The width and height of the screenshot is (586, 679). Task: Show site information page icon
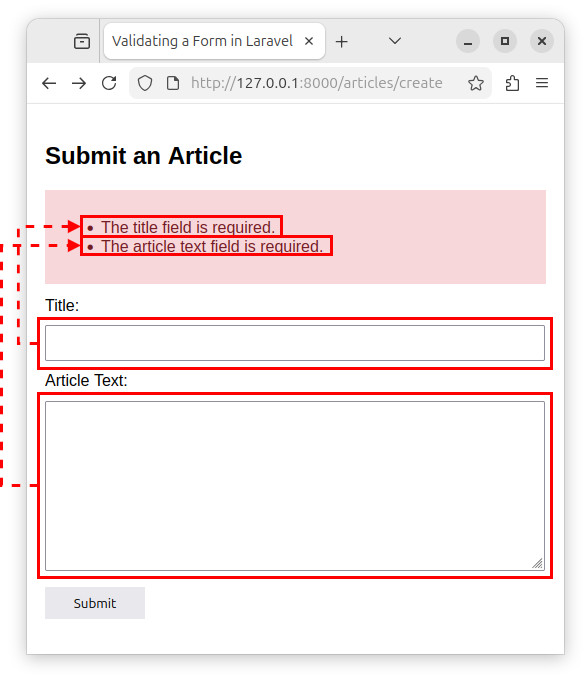coord(173,83)
